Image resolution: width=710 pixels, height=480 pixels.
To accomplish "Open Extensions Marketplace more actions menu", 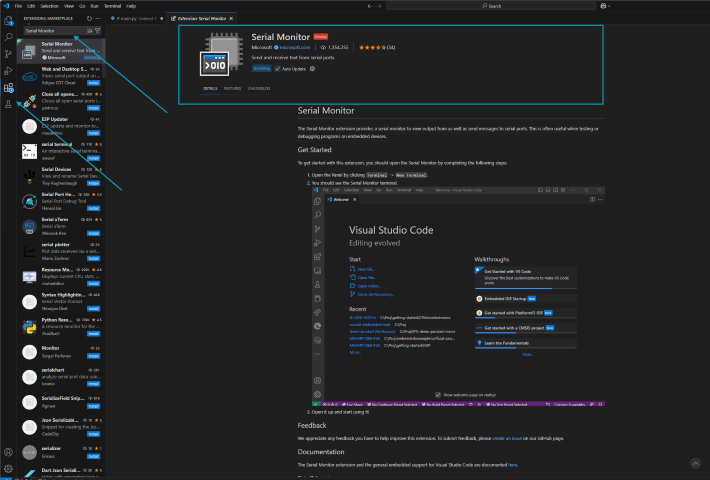I will pos(98,19).
